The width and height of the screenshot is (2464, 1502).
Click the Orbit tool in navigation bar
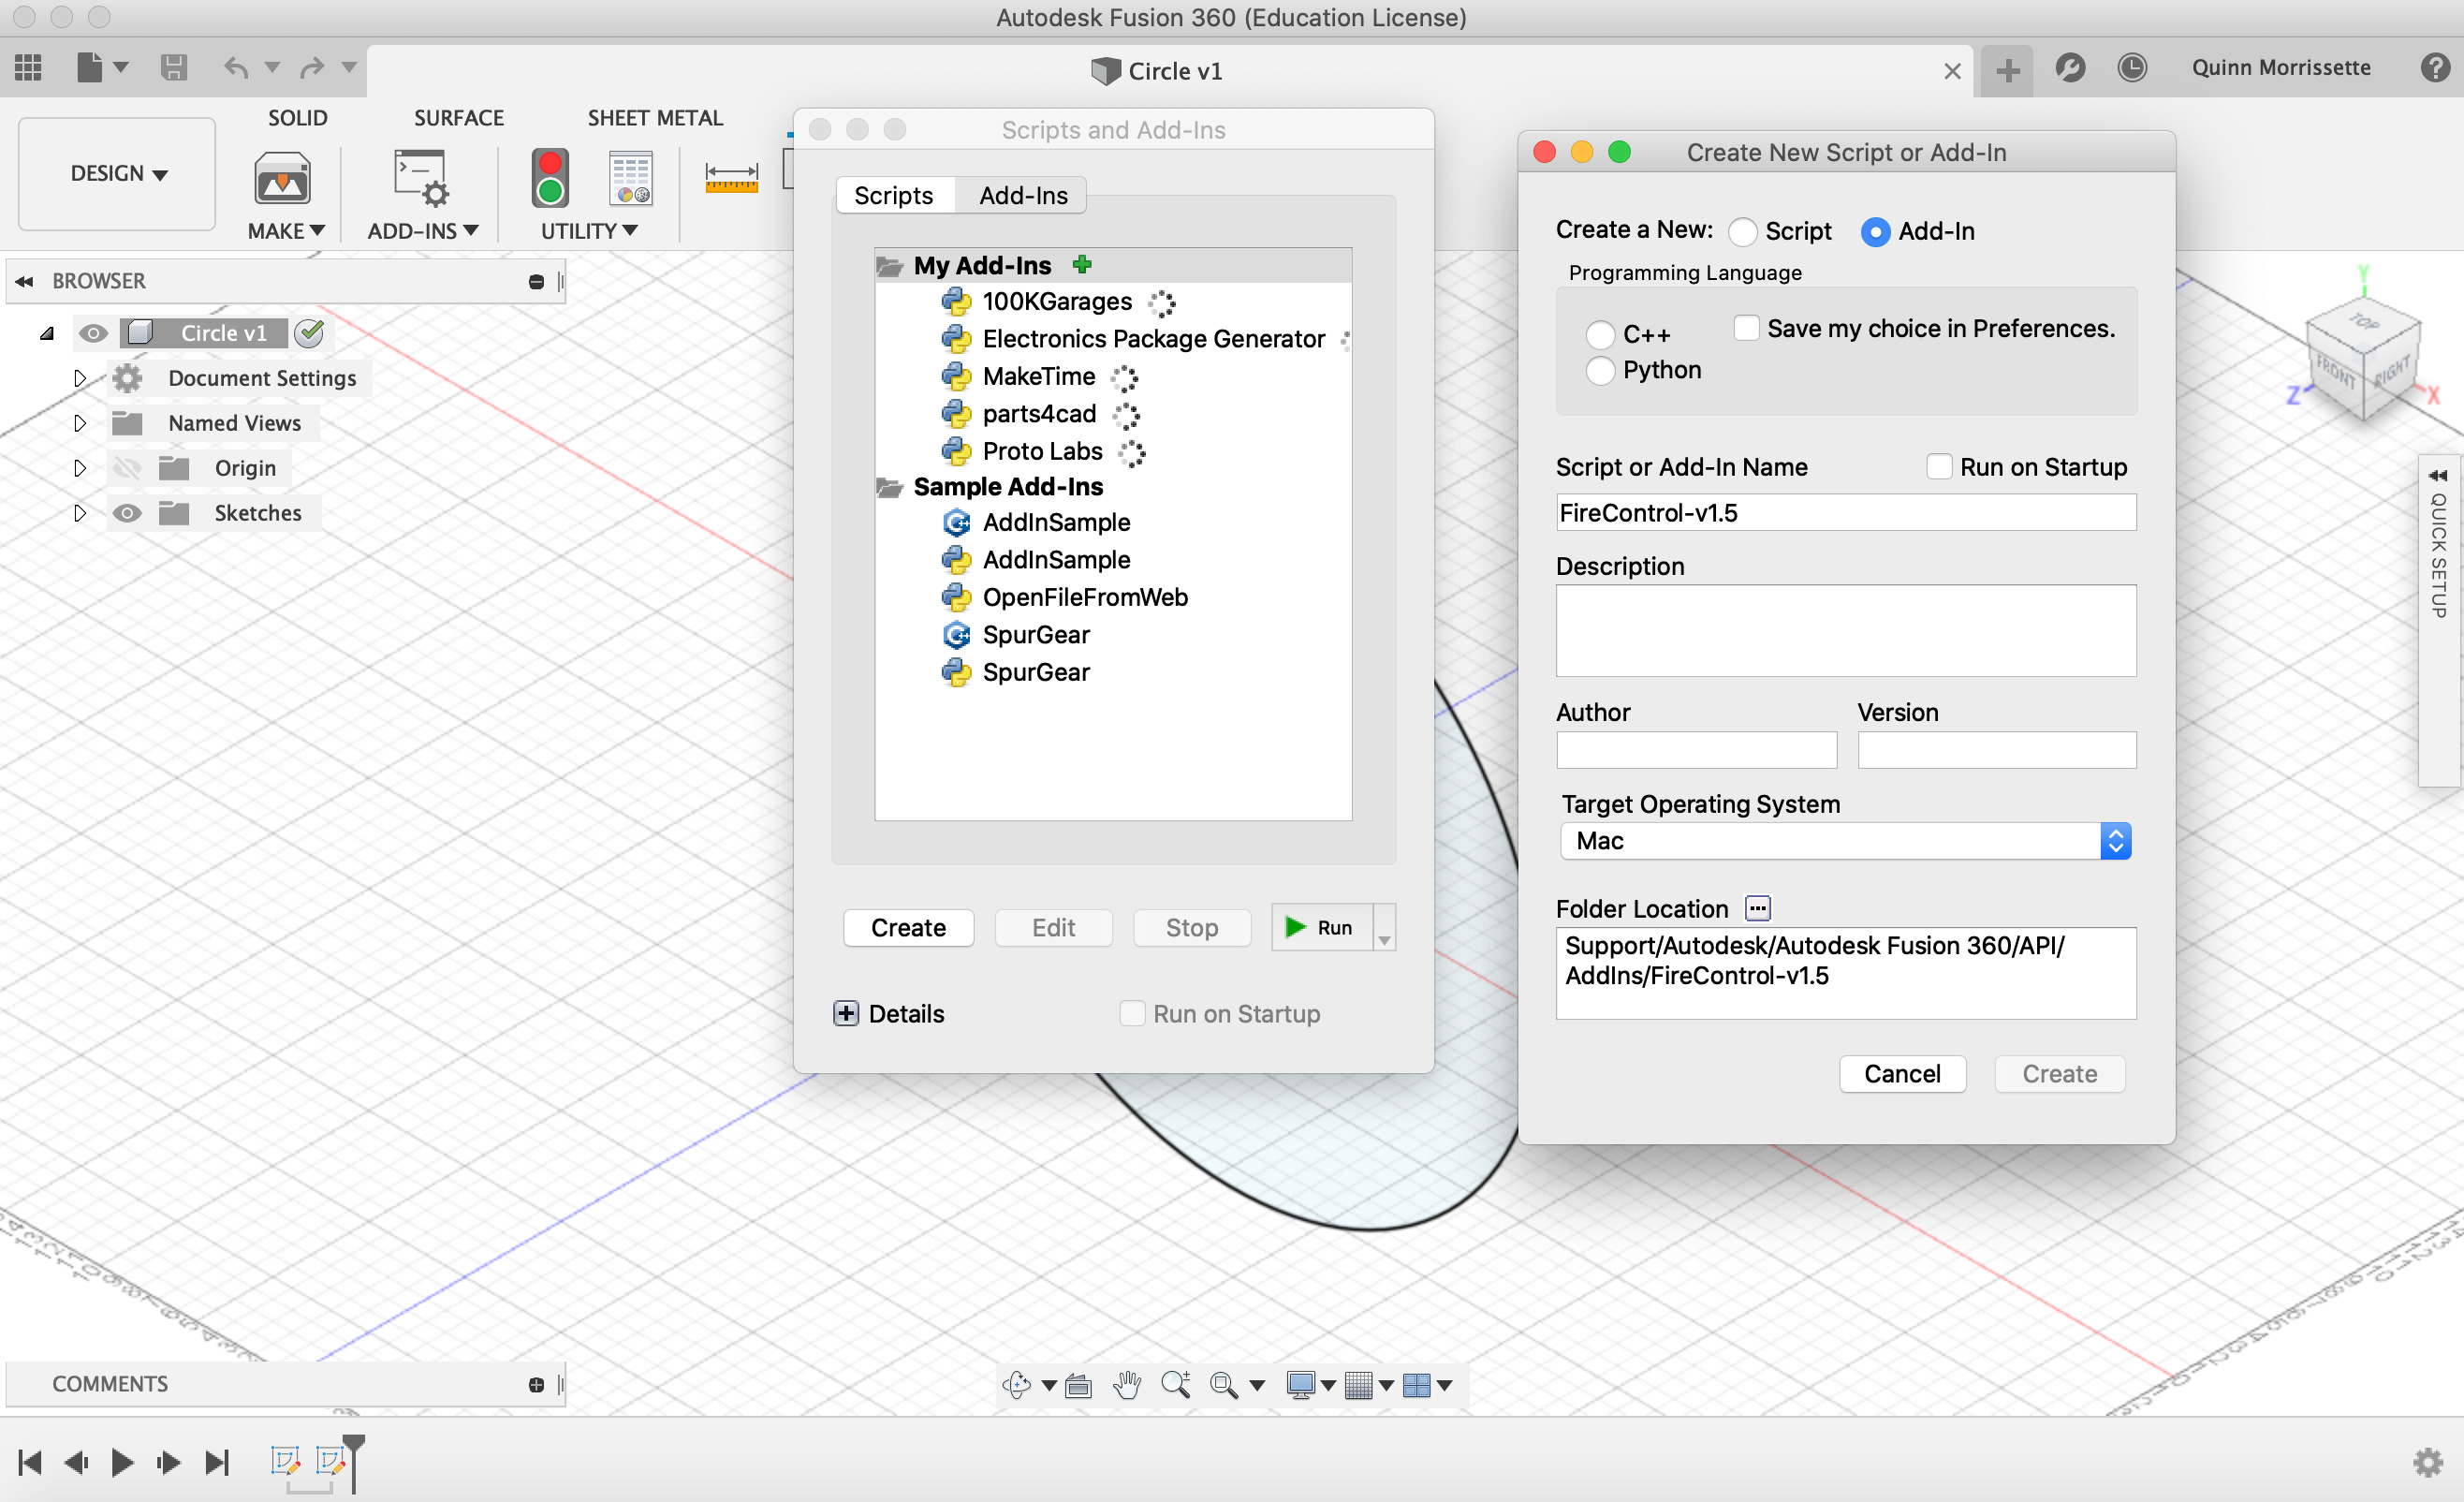(1017, 1385)
